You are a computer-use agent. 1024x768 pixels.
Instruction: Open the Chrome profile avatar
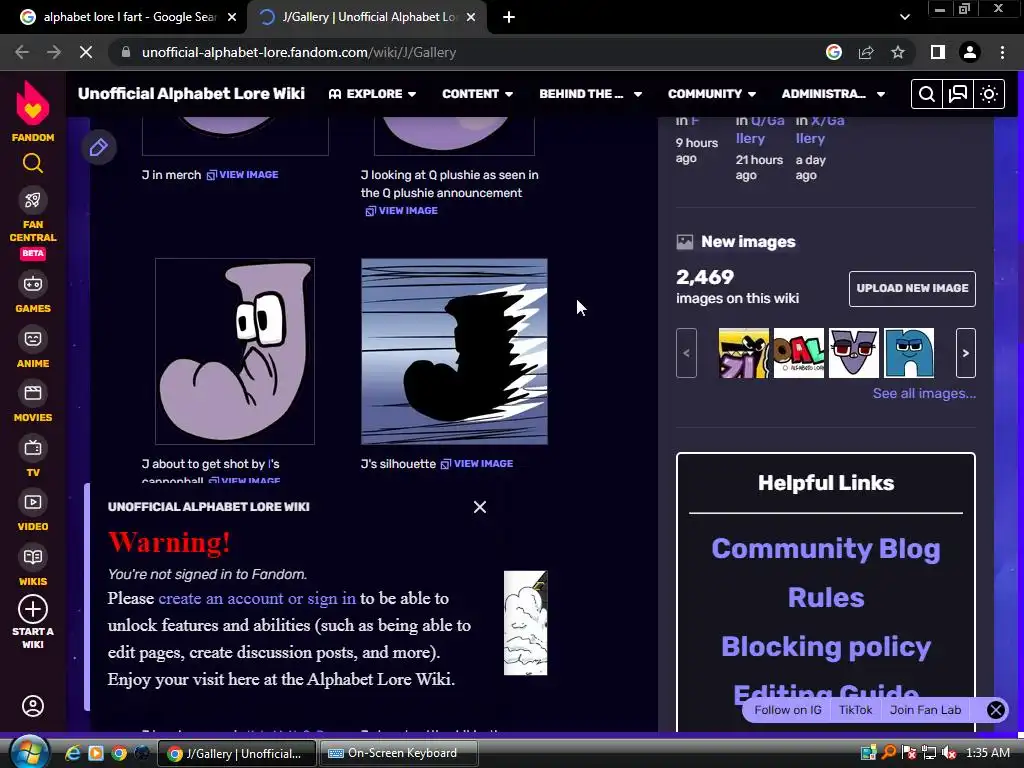click(970, 52)
